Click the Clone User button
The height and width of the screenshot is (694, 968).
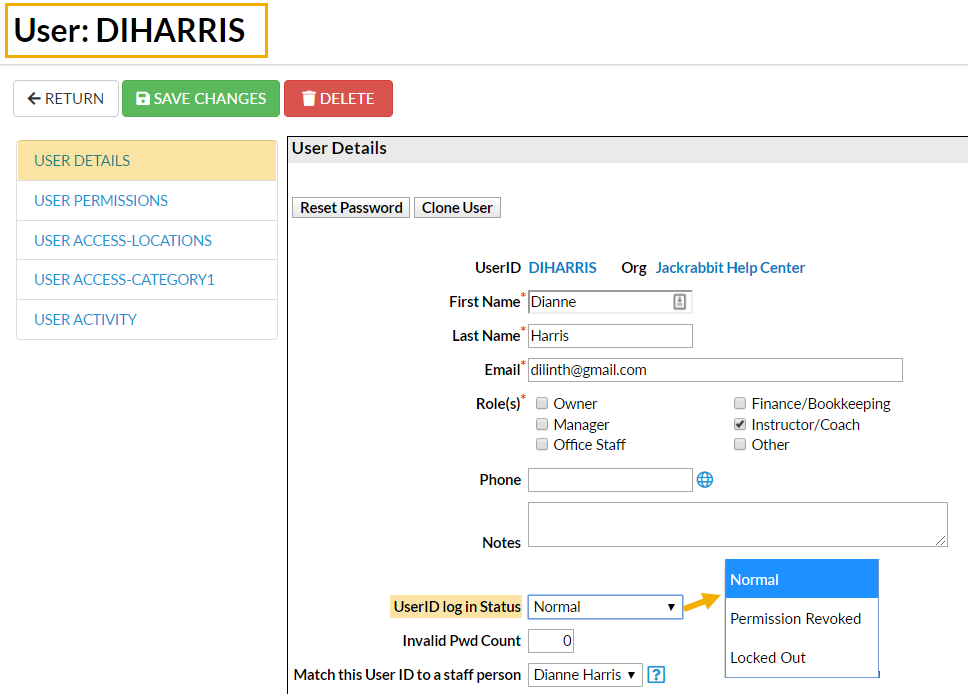point(457,207)
